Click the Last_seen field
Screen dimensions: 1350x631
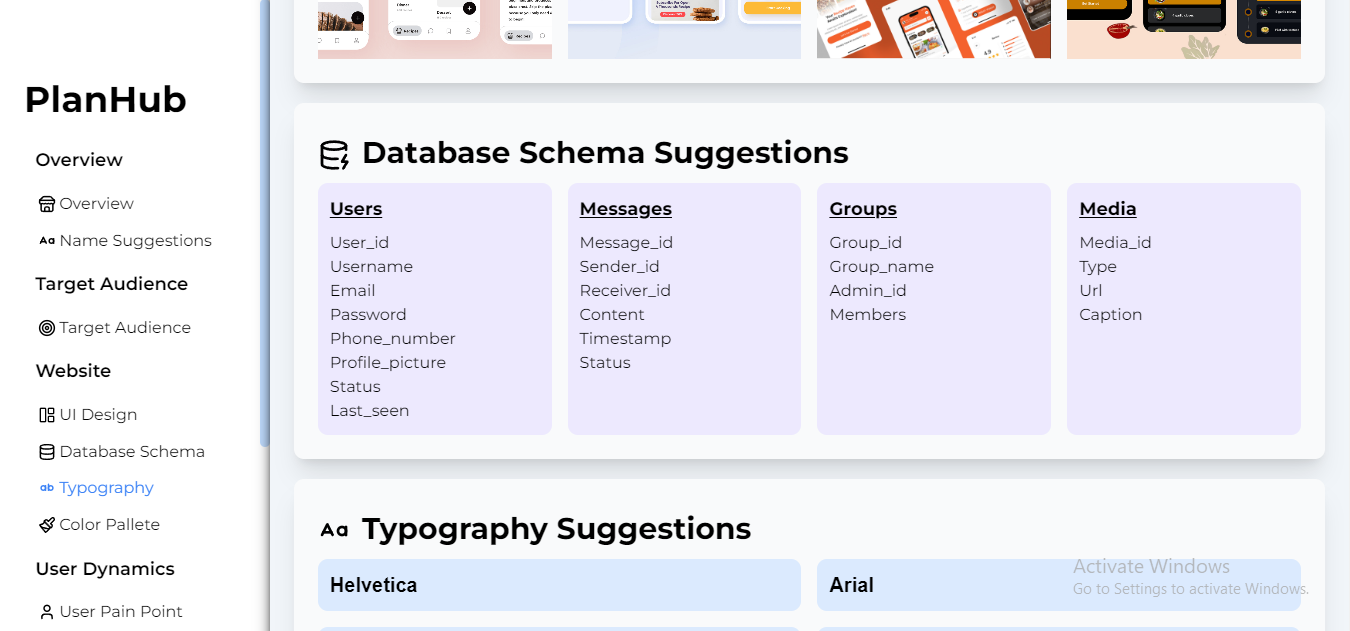tap(369, 411)
